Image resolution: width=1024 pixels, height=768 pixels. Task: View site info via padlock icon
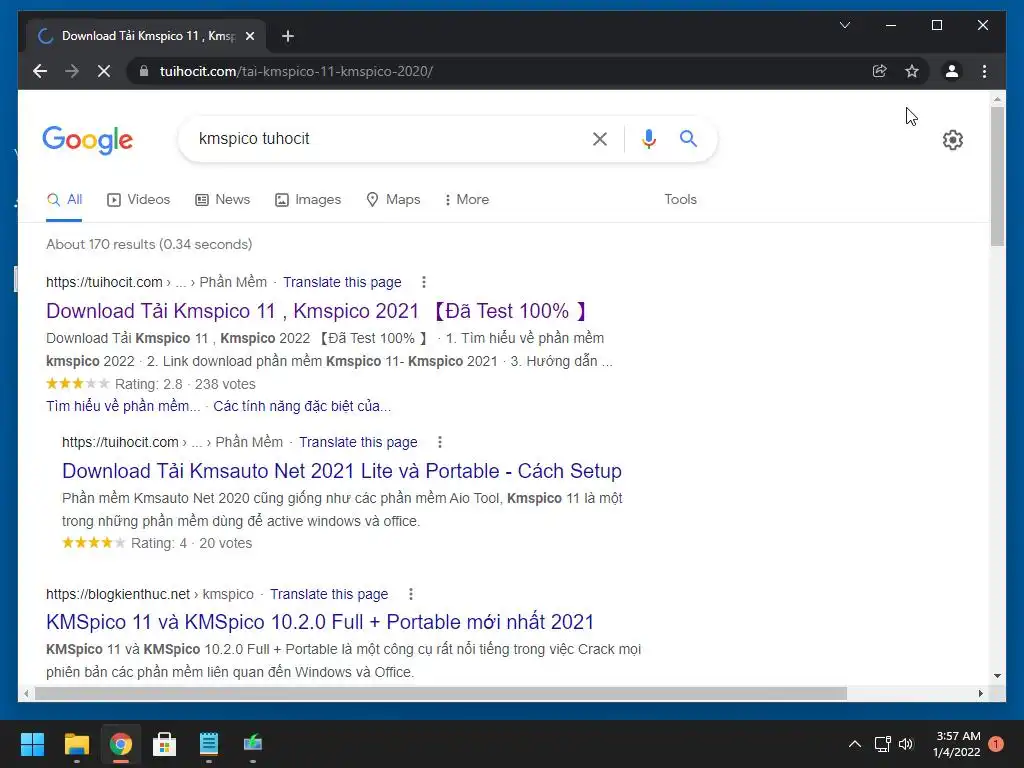click(x=144, y=71)
